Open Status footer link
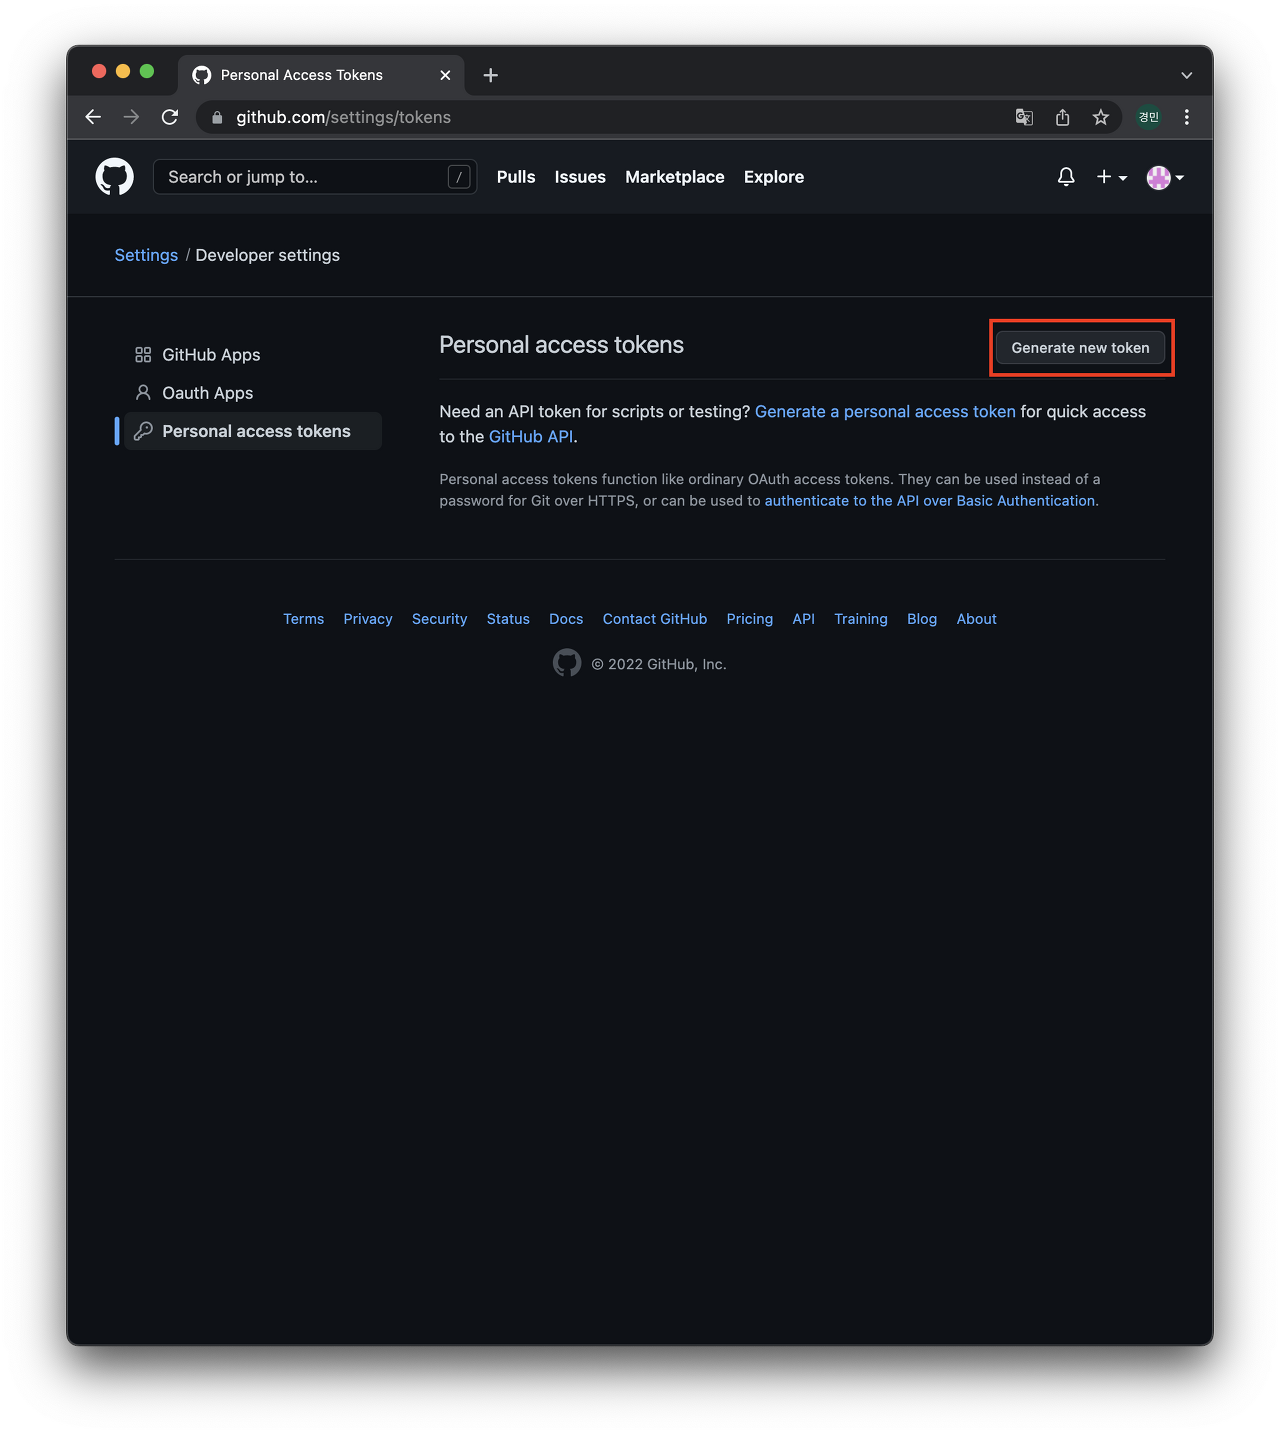 coord(508,619)
